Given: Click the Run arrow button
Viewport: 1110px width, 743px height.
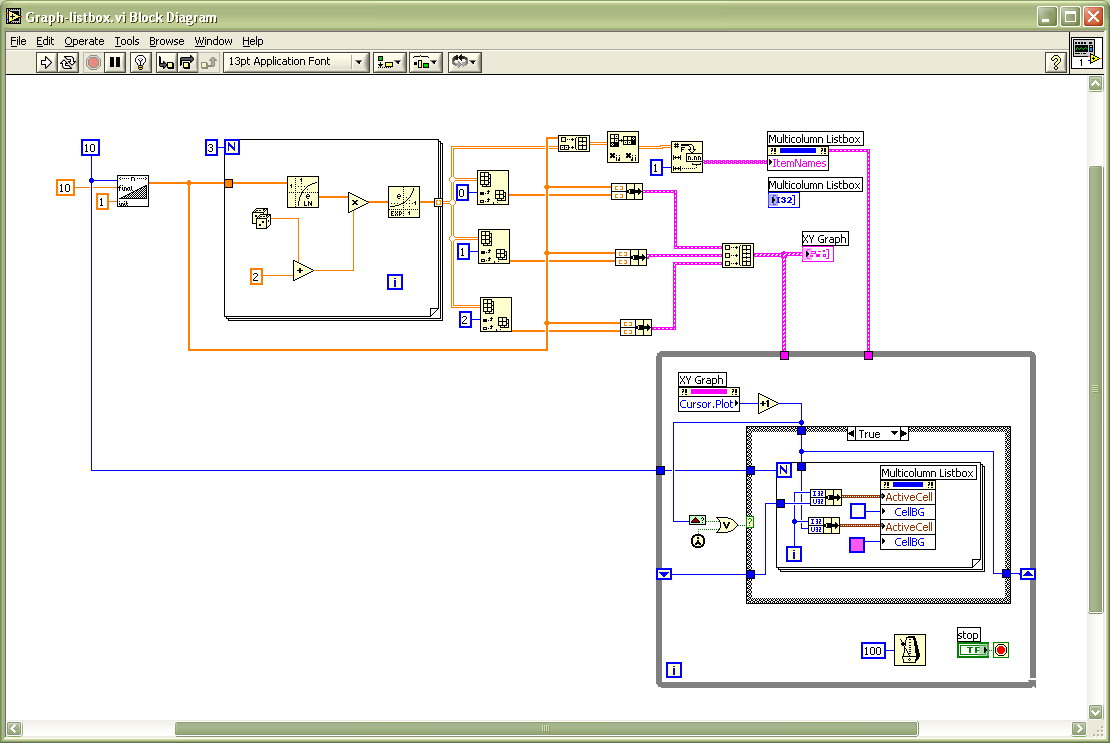Looking at the screenshot, I should coord(45,62).
